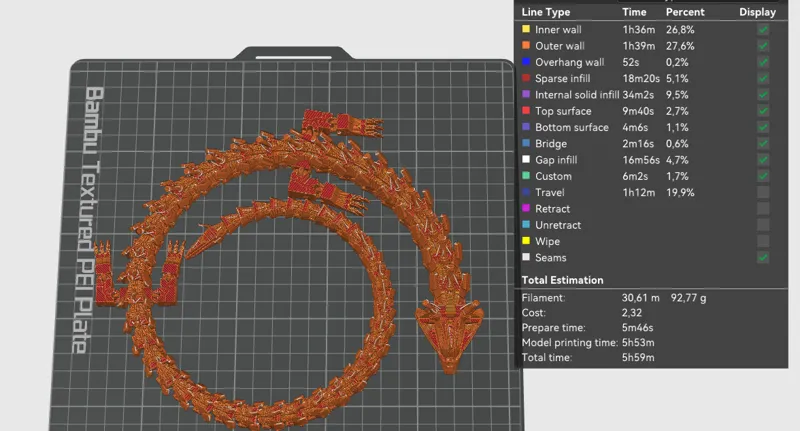Hide Internal solid infill lines
Screen dimensions: 800x431
(763, 95)
